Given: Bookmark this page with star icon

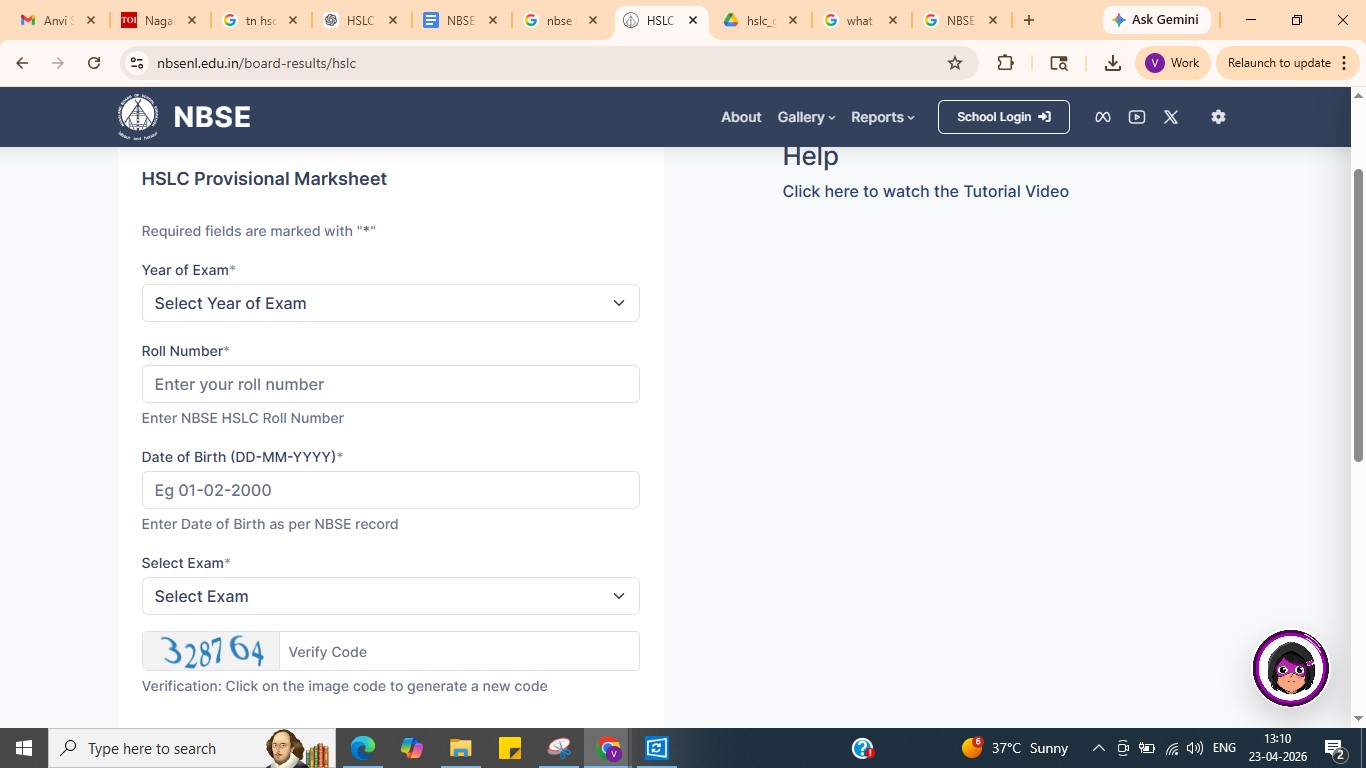Looking at the screenshot, I should click(x=955, y=63).
